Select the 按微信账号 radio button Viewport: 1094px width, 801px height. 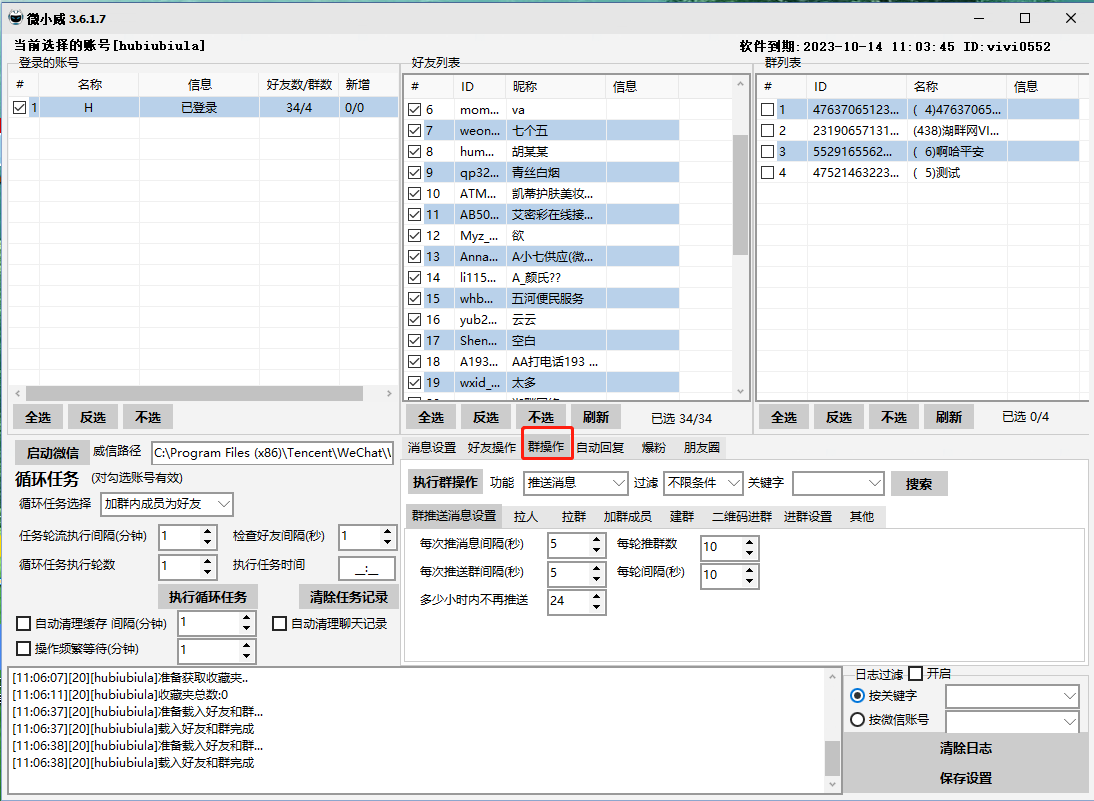pos(857,720)
